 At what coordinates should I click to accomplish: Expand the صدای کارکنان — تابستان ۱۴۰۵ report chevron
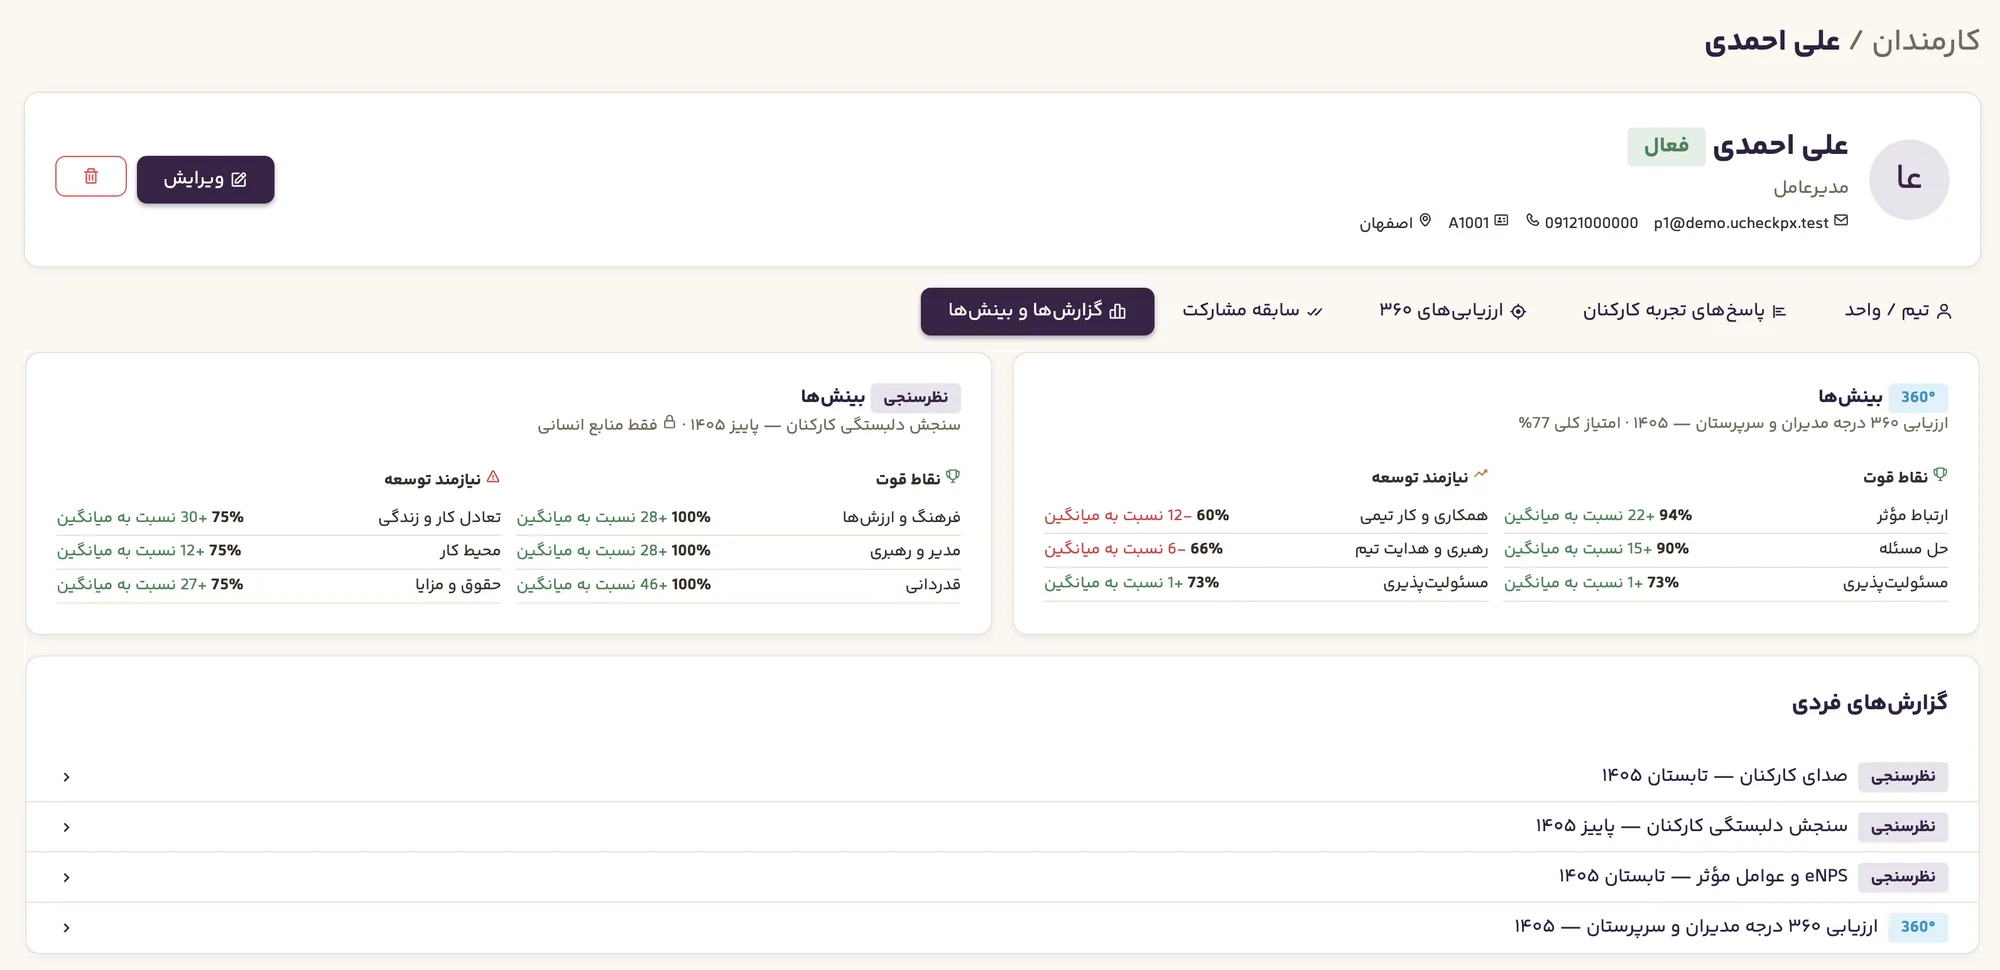[x=66, y=777]
